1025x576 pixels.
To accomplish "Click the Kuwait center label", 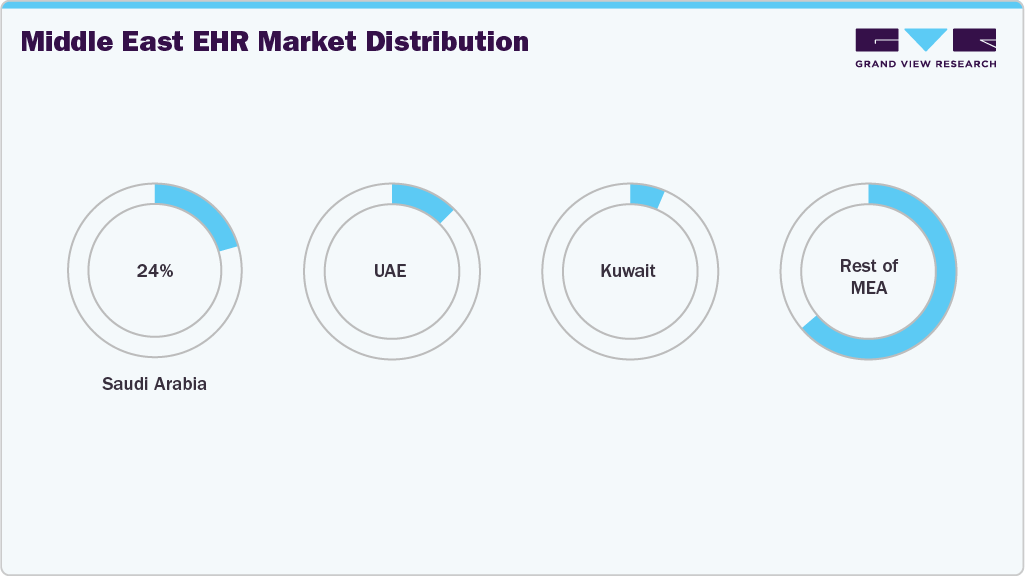I will 628,271.
